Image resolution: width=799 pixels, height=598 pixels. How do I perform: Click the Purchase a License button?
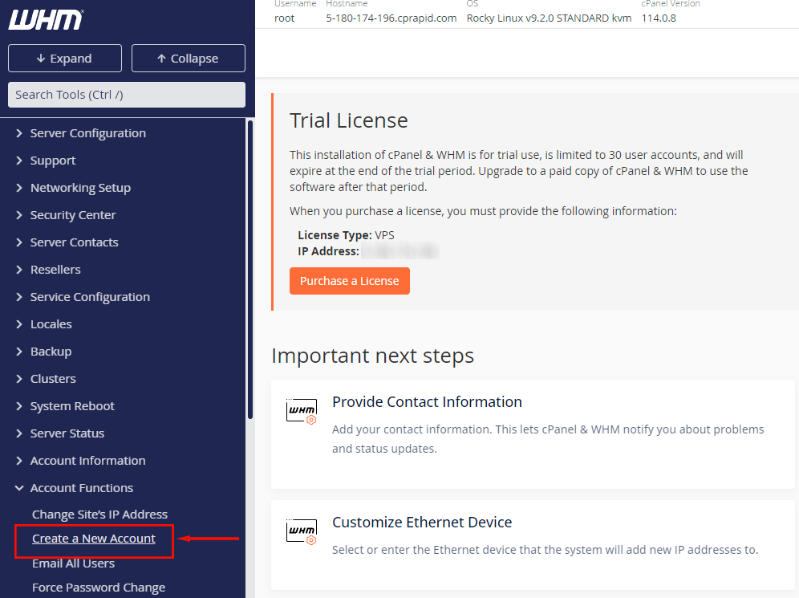(x=349, y=281)
